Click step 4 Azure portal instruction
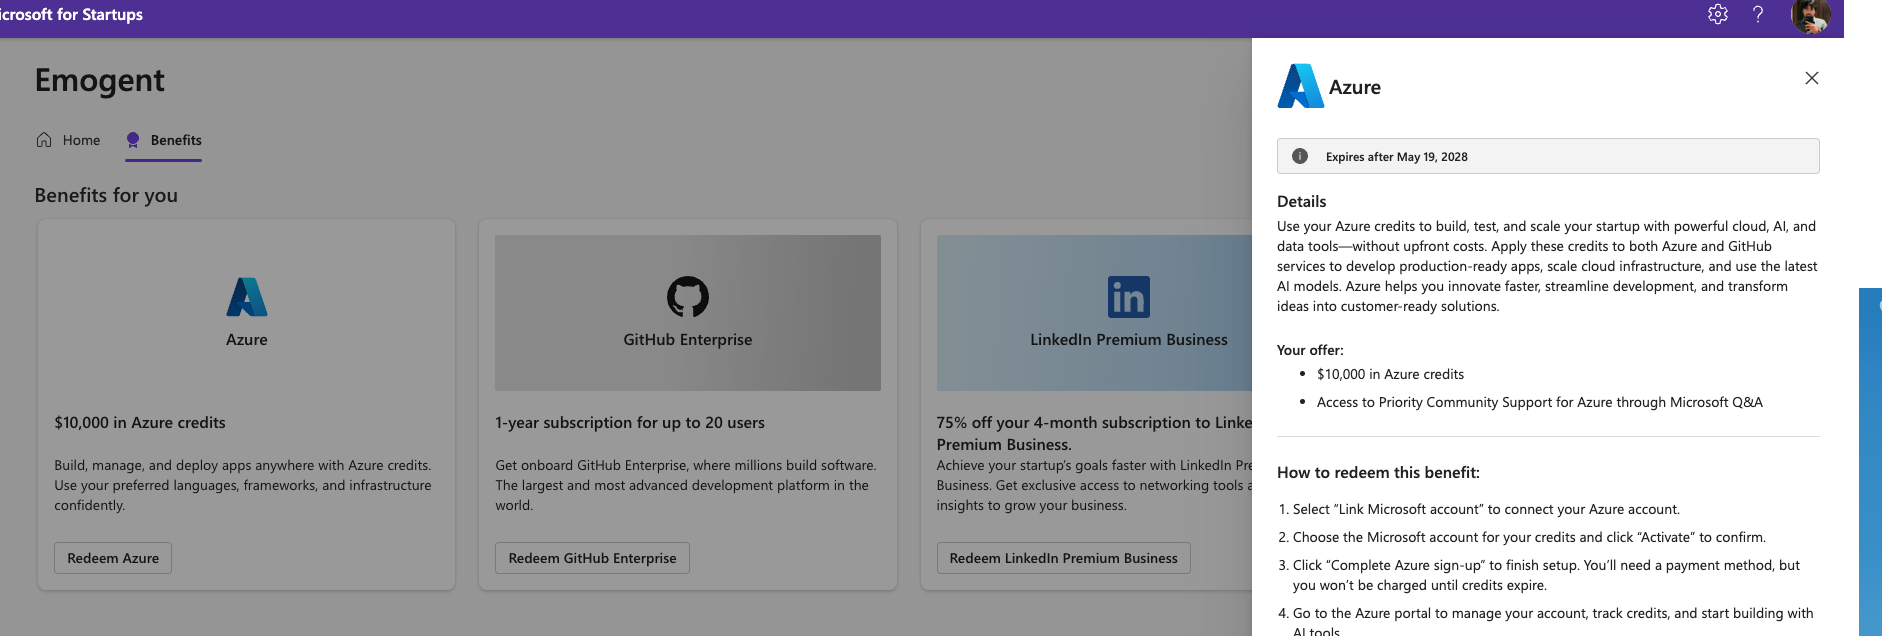Image resolution: width=1882 pixels, height=636 pixels. [1553, 620]
